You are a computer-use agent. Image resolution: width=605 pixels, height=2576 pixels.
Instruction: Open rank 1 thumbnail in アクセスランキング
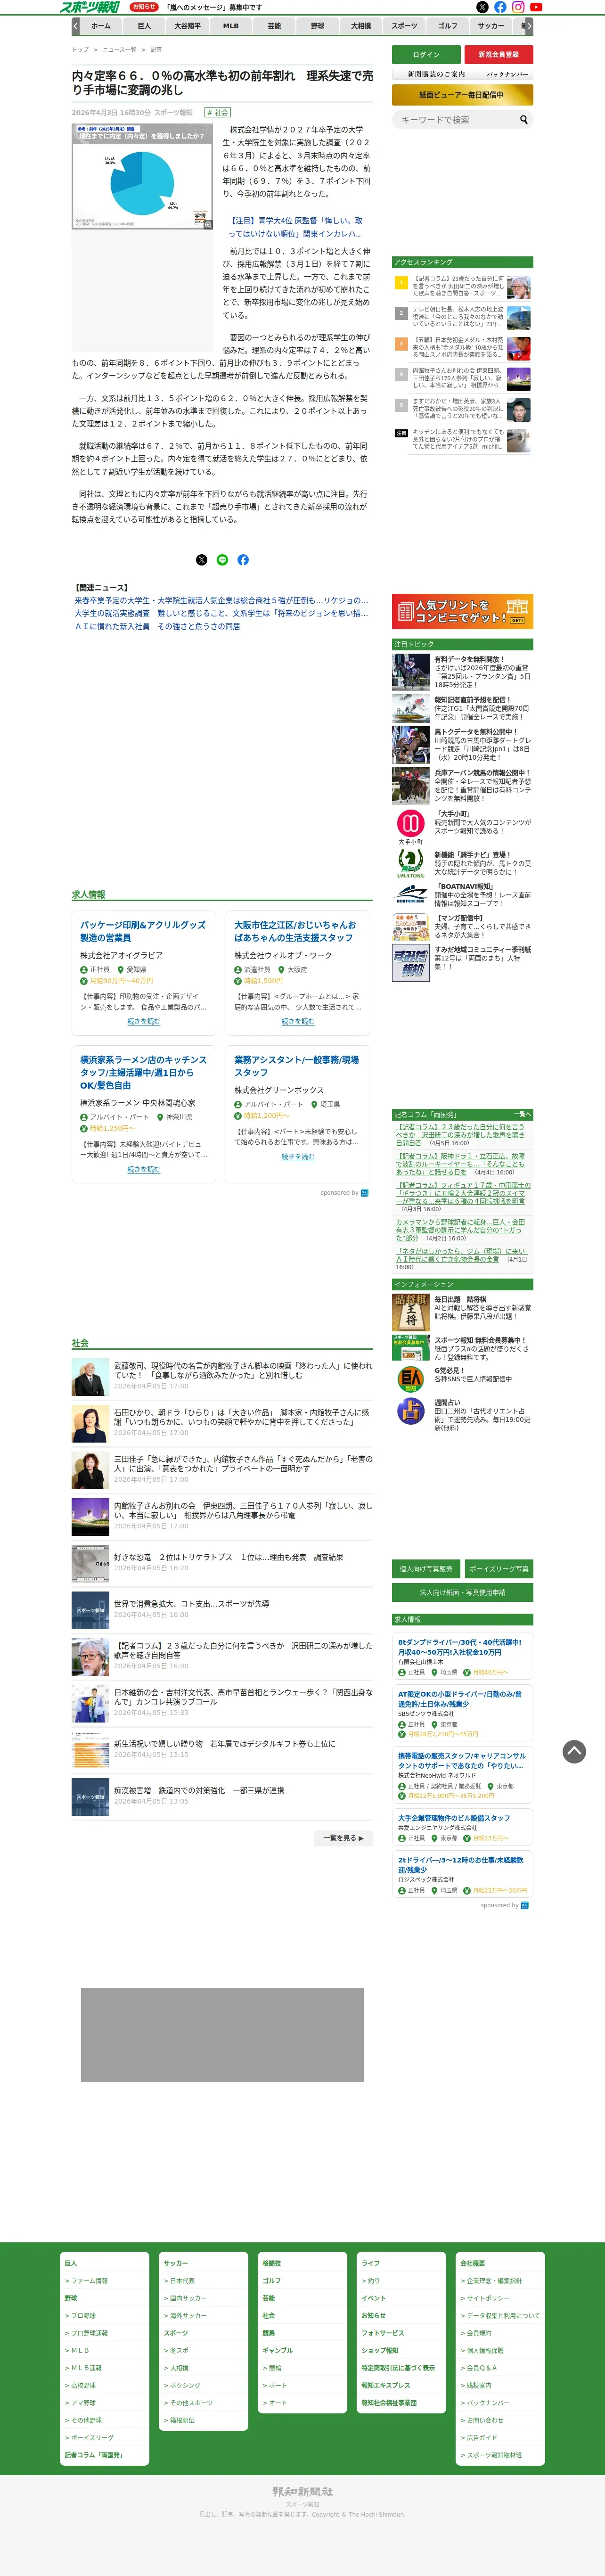519,288
